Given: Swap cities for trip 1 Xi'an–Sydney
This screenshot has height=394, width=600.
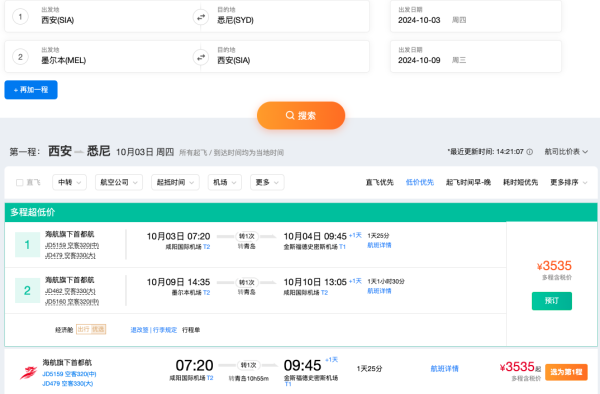Looking at the screenshot, I should click(x=201, y=17).
